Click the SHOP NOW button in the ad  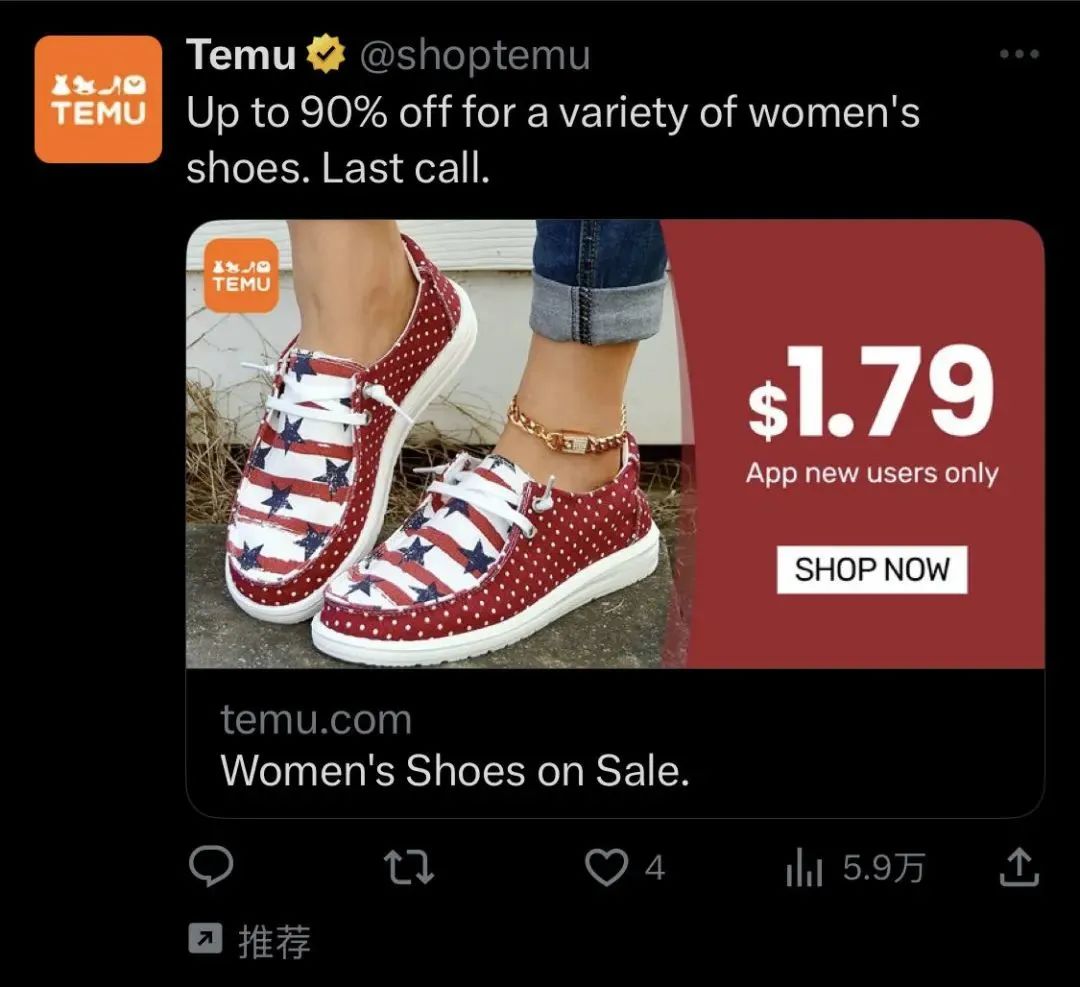point(872,570)
